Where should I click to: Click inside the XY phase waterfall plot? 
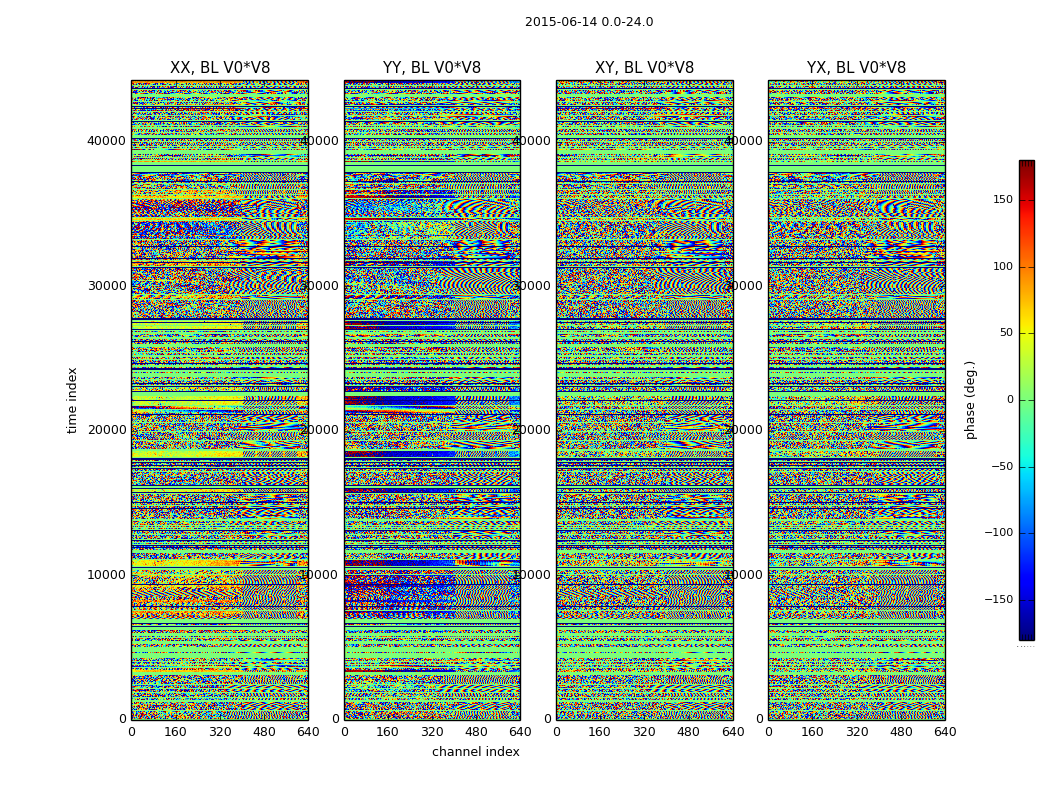644,400
